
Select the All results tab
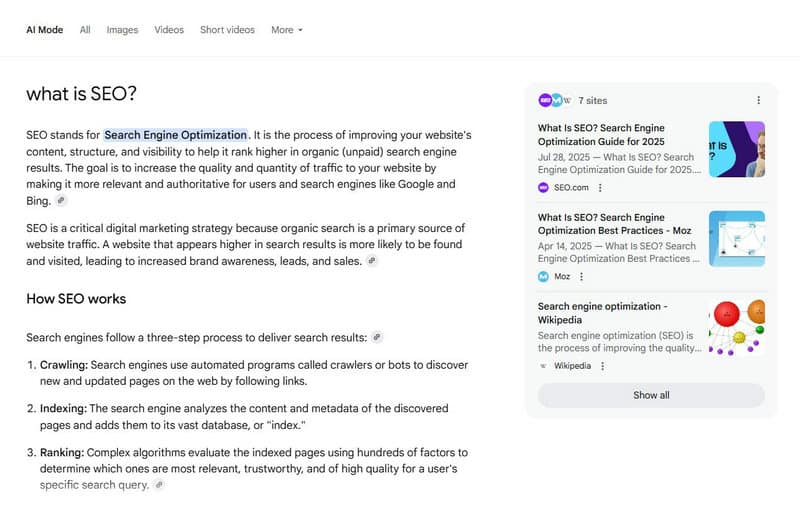click(85, 30)
